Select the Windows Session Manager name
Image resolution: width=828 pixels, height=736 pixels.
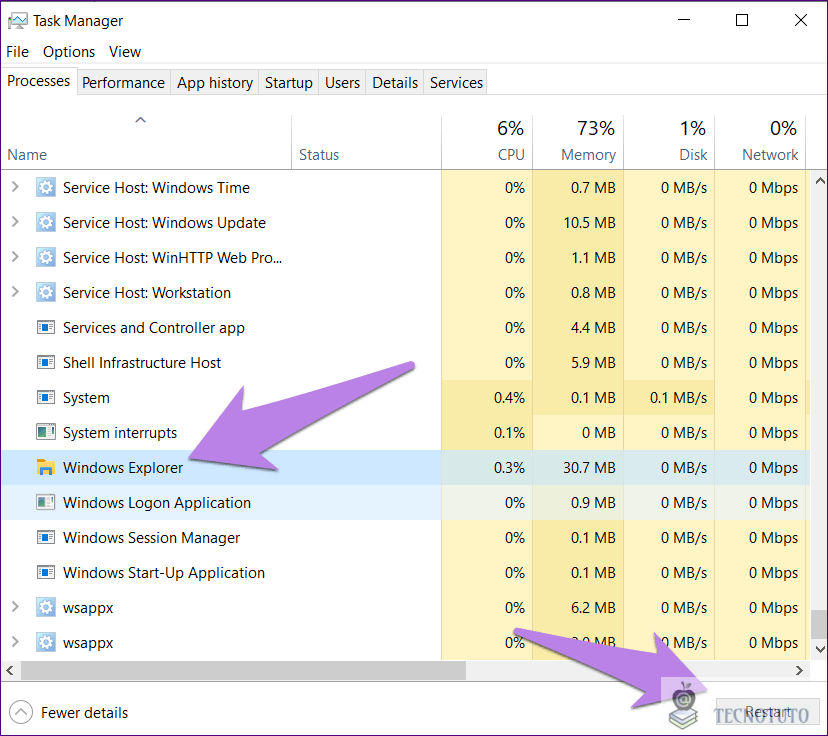152,537
